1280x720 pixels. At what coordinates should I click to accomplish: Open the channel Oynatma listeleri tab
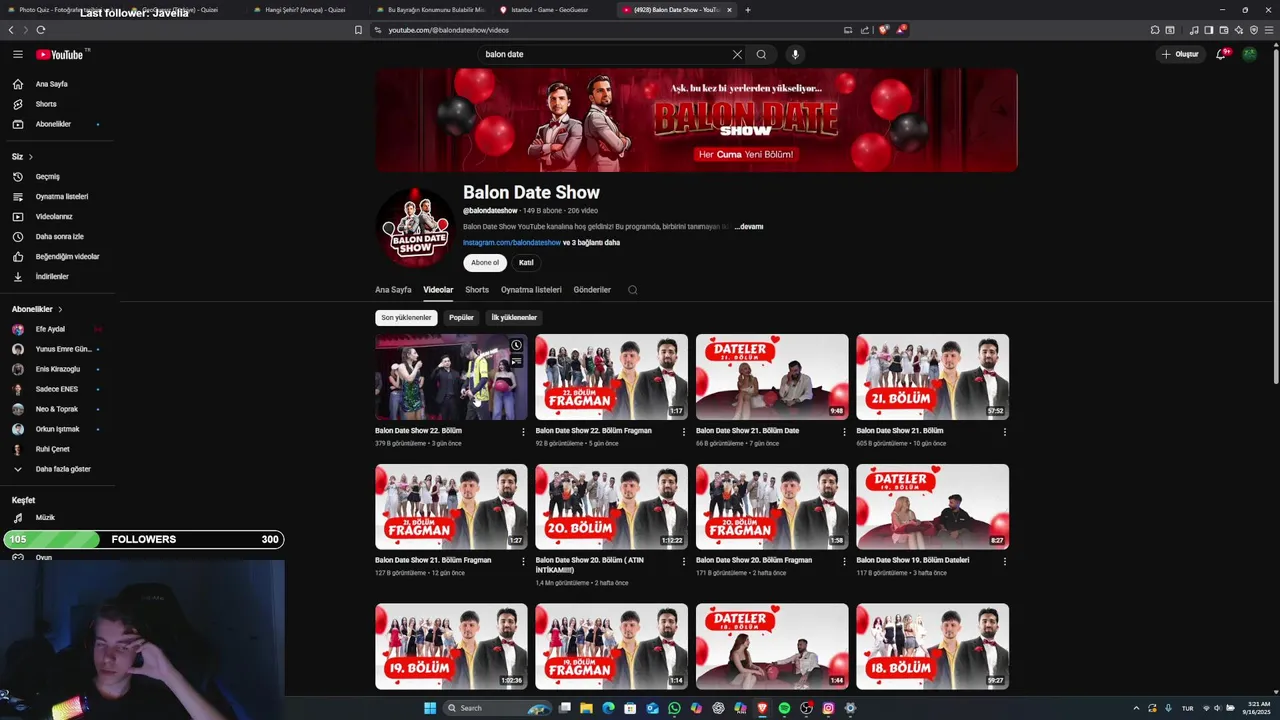pyautogui.click(x=531, y=290)
